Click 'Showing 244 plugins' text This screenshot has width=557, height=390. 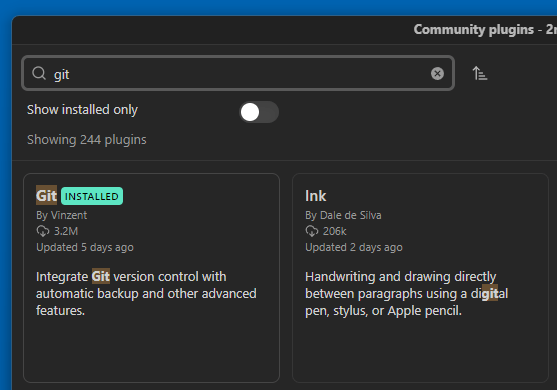87,140
